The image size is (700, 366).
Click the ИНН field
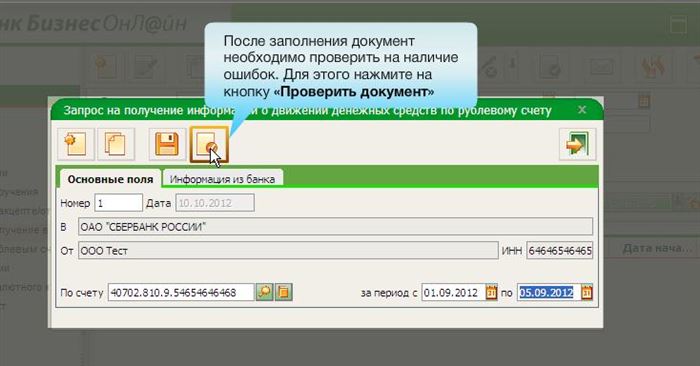pos(560,250)
